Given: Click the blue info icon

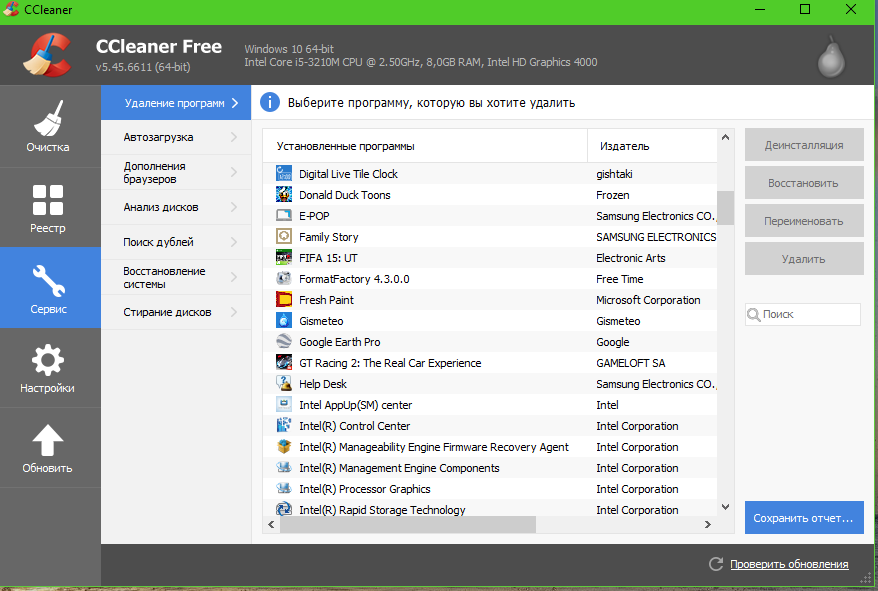Looking at the screenshot, I should [x=270, y=103].
